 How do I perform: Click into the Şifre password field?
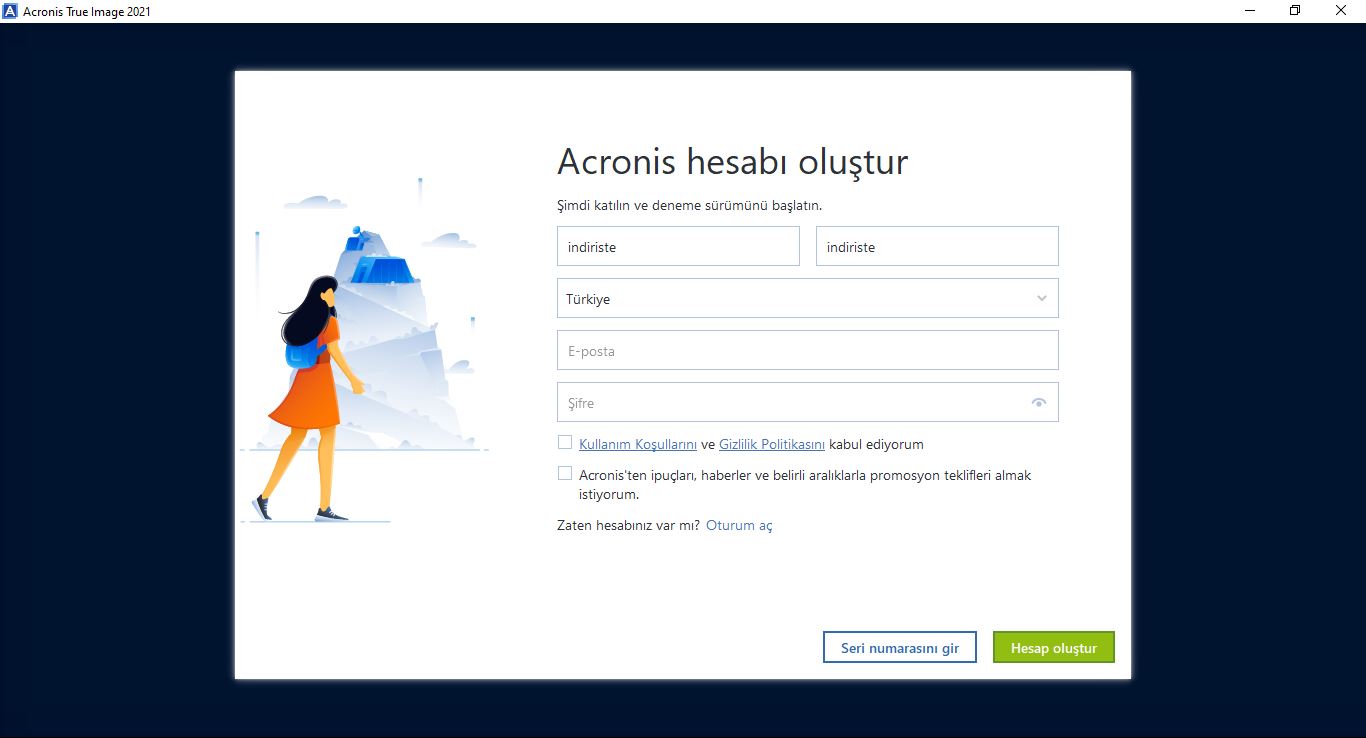808,402
